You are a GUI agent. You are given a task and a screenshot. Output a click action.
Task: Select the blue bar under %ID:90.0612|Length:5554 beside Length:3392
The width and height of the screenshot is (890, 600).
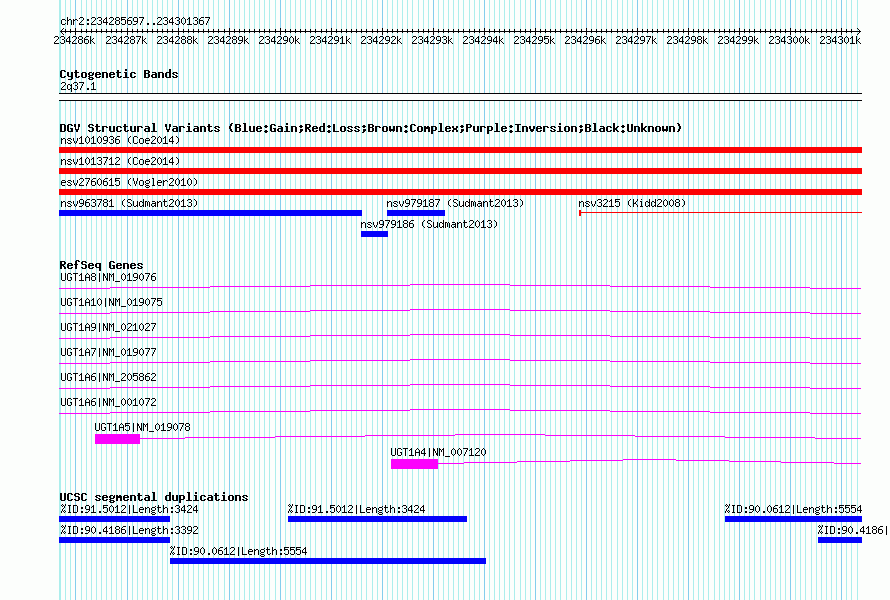[x=328, y=561]
